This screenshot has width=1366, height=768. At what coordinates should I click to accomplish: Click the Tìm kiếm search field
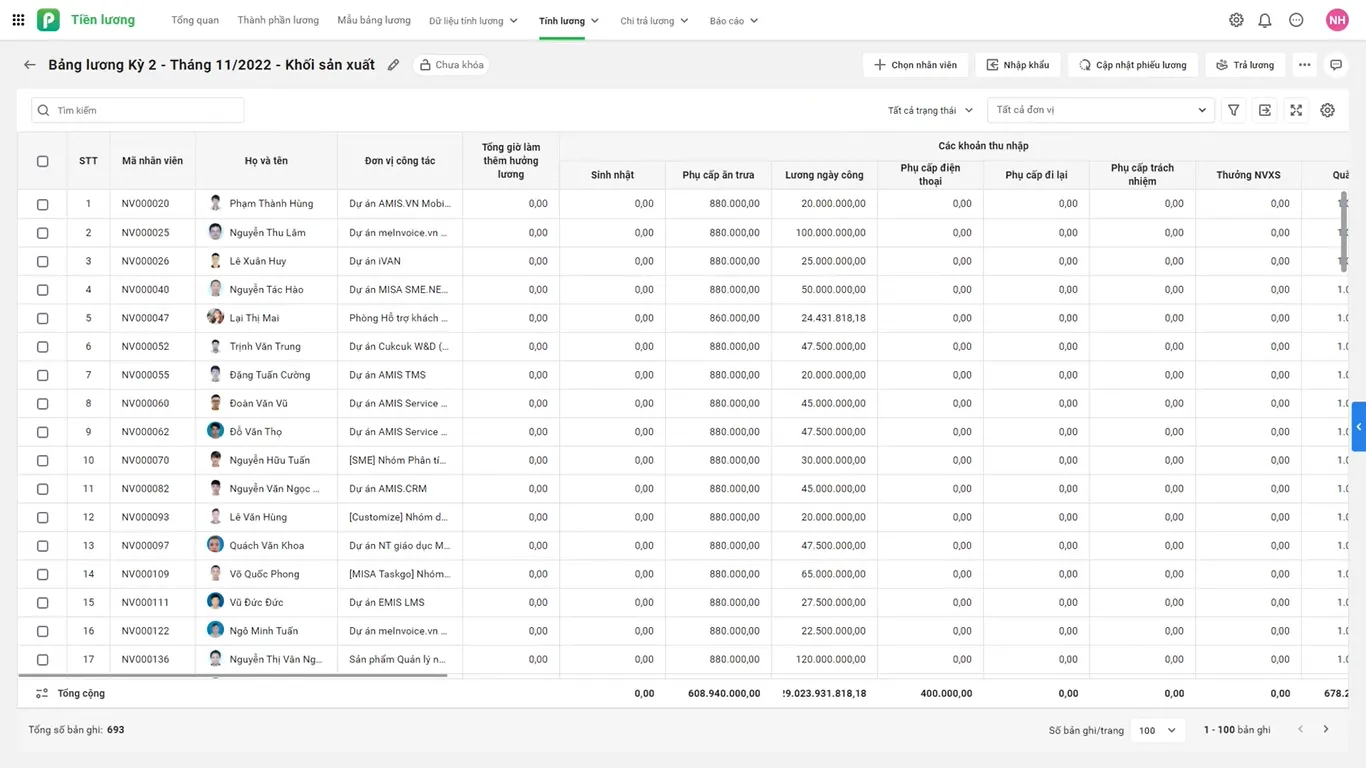[x=138, y=110]
